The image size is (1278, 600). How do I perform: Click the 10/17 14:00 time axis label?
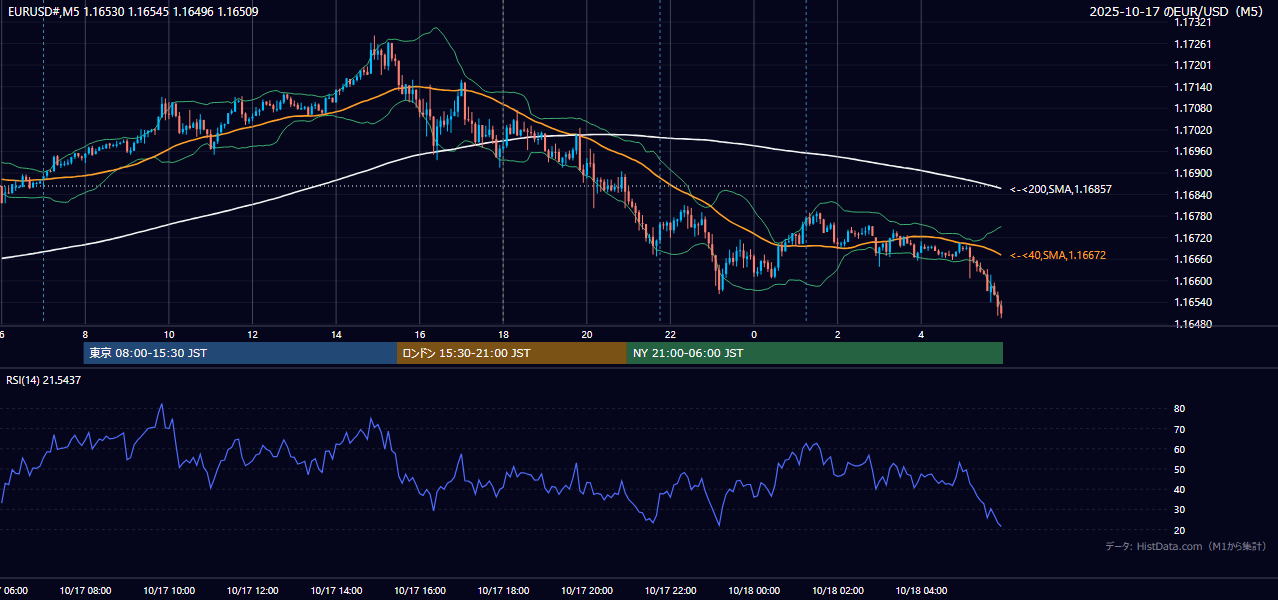[x=336, y=590]
